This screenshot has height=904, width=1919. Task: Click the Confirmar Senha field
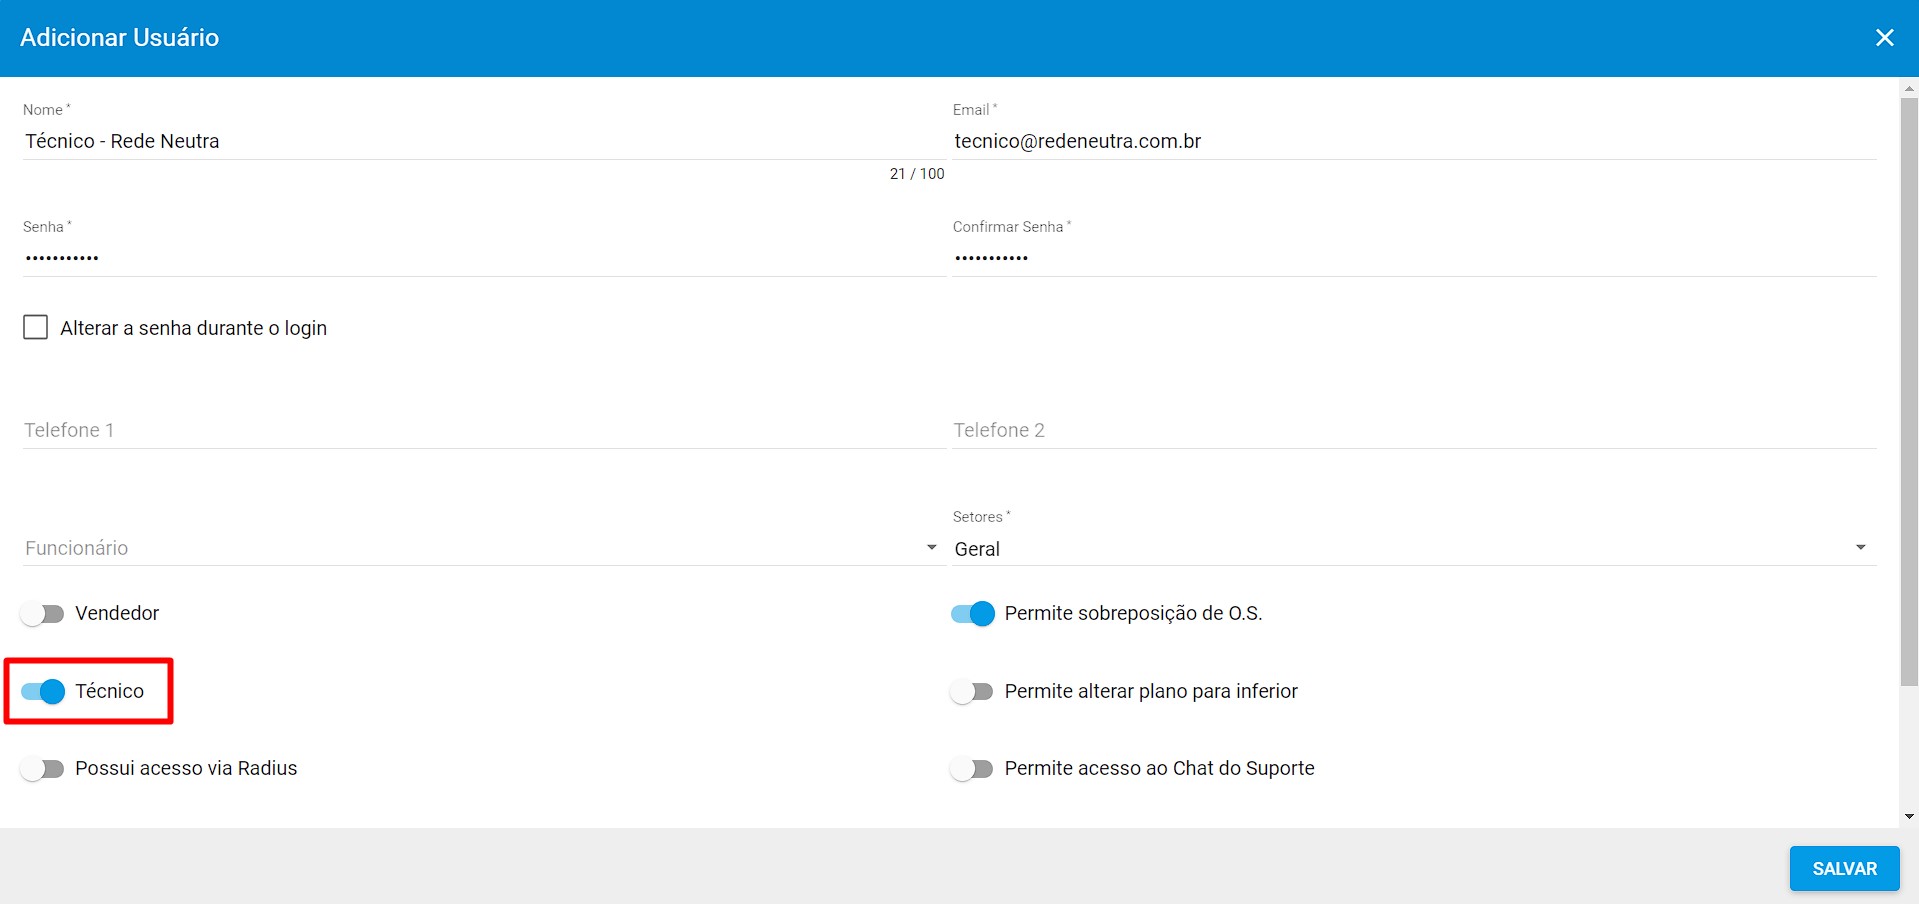(x=1410, y=258)
